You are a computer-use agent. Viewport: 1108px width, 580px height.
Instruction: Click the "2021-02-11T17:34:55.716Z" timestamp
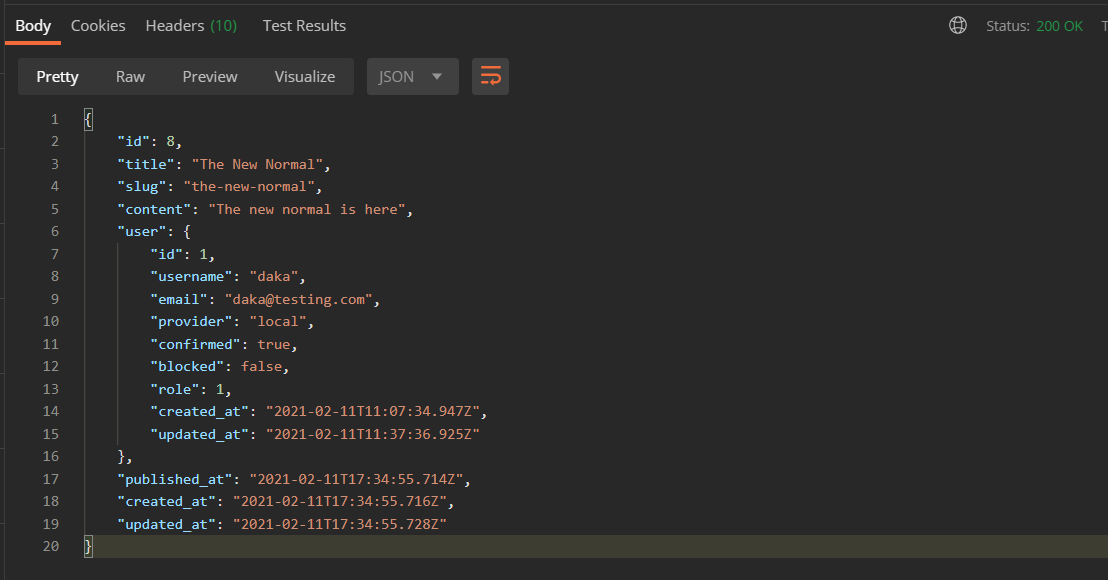tap(340, 502)
